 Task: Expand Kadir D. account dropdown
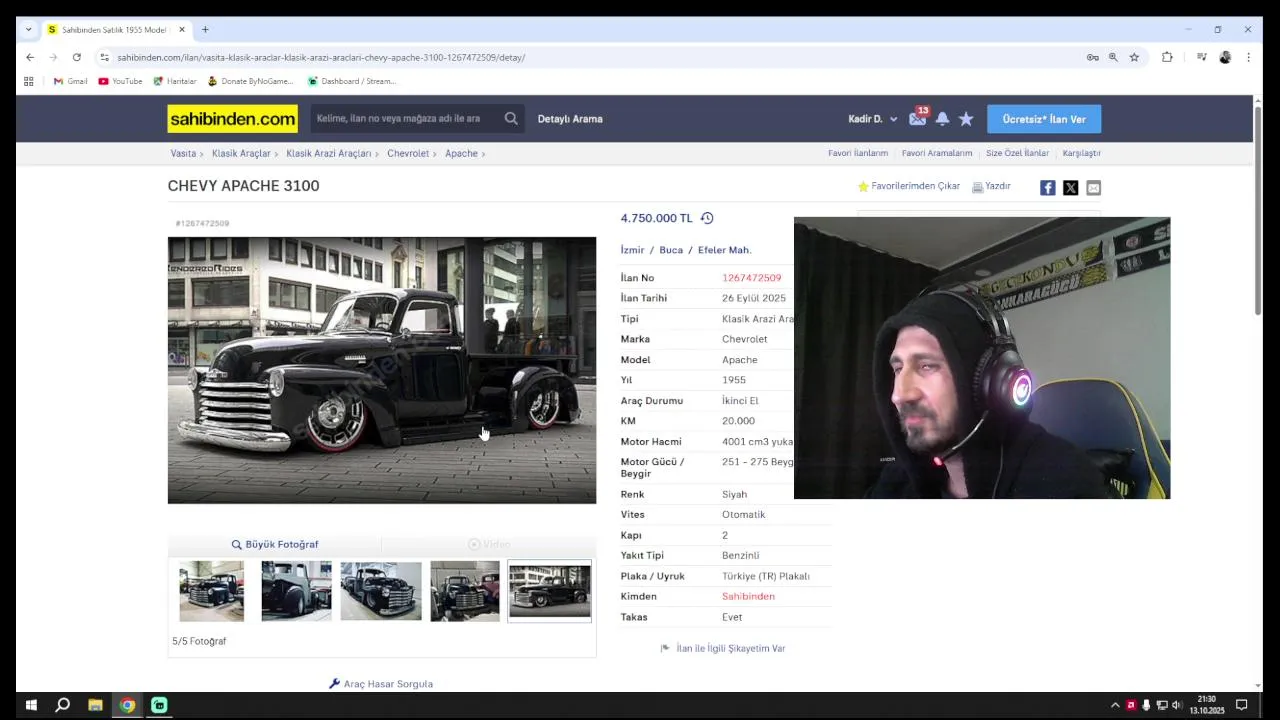click(873, 119)
